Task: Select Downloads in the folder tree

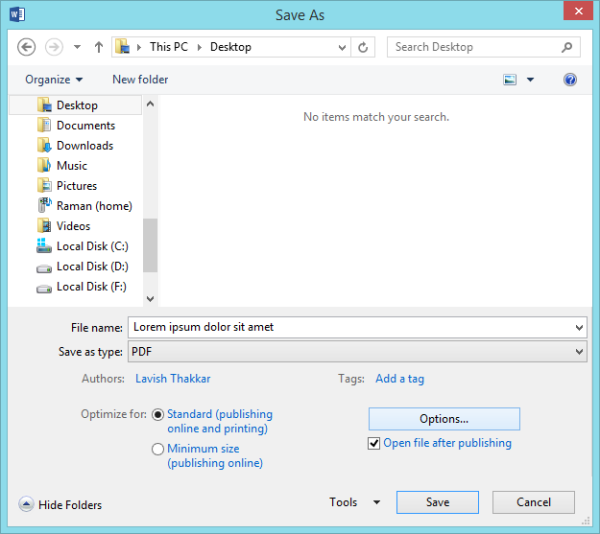Action: coord(85,146)
